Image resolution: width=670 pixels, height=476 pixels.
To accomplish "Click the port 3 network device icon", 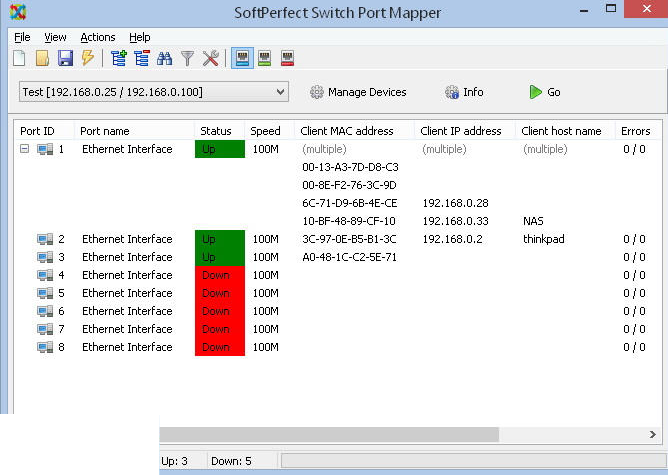I will [45, 257].
